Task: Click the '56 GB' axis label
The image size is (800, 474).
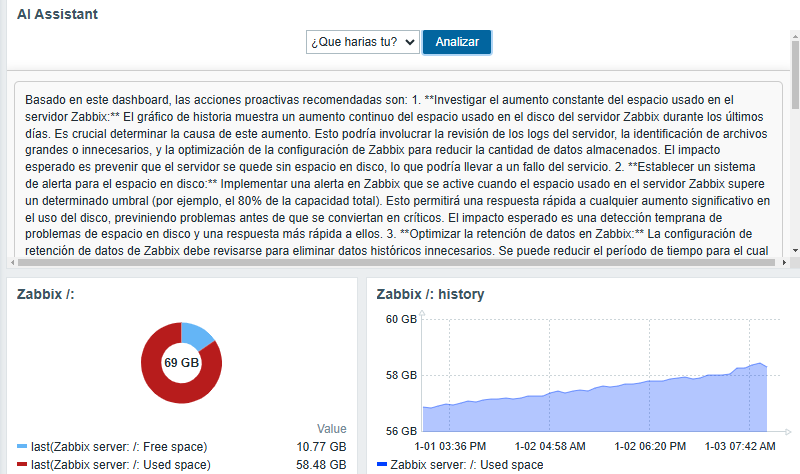Action: (402, 431)
